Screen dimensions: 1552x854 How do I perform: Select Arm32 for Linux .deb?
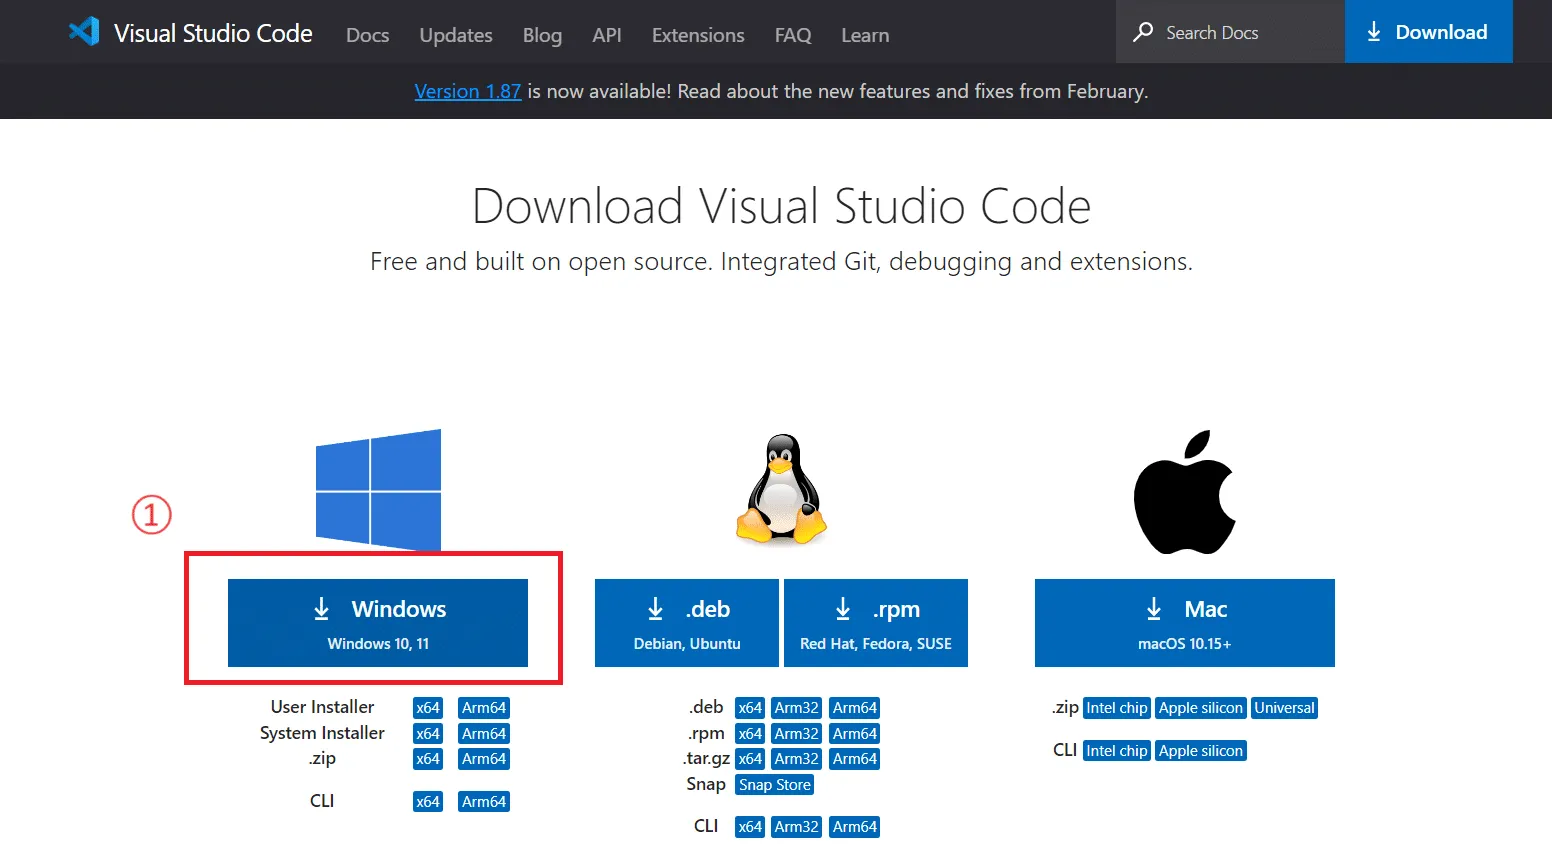coord(797,708)
